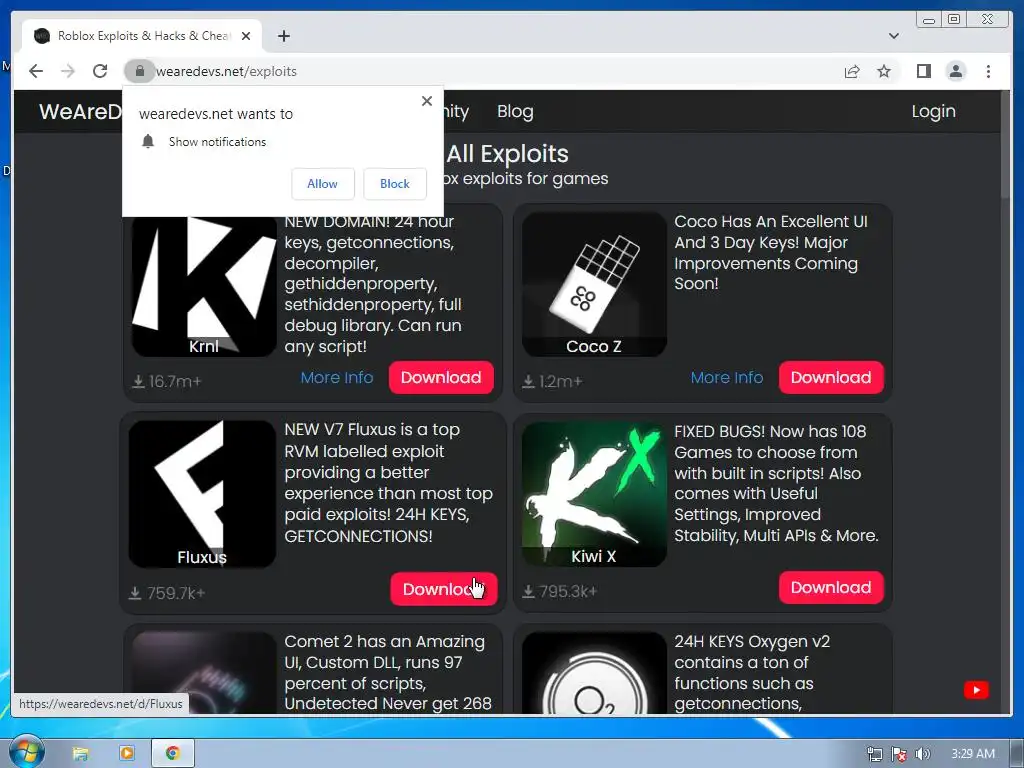Image resolution: width=1024 pixels, height=768 pixels.
Task: Click the Coco Z logo thumbnail
Action: [x=594, y=284]
